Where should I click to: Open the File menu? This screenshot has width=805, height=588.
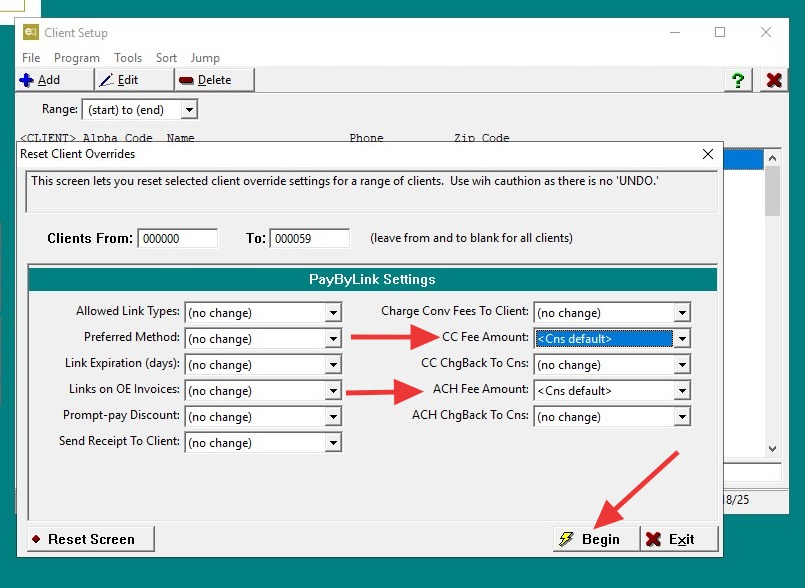click(31, 58)
